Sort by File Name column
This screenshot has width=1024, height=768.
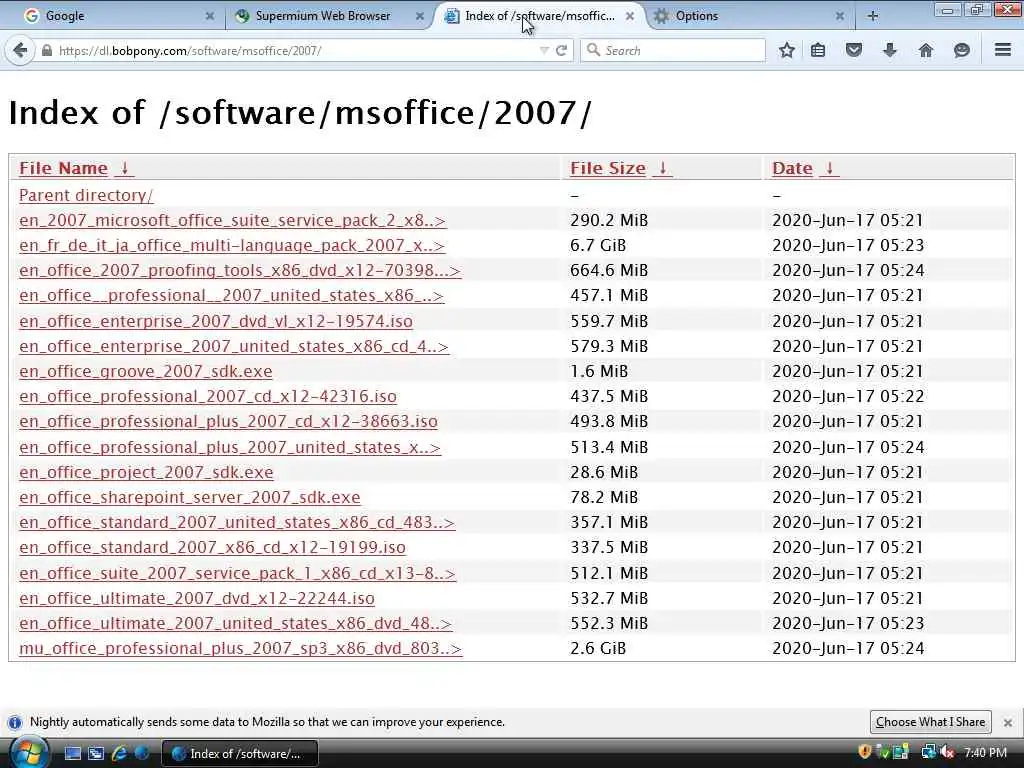coord(63,168)
